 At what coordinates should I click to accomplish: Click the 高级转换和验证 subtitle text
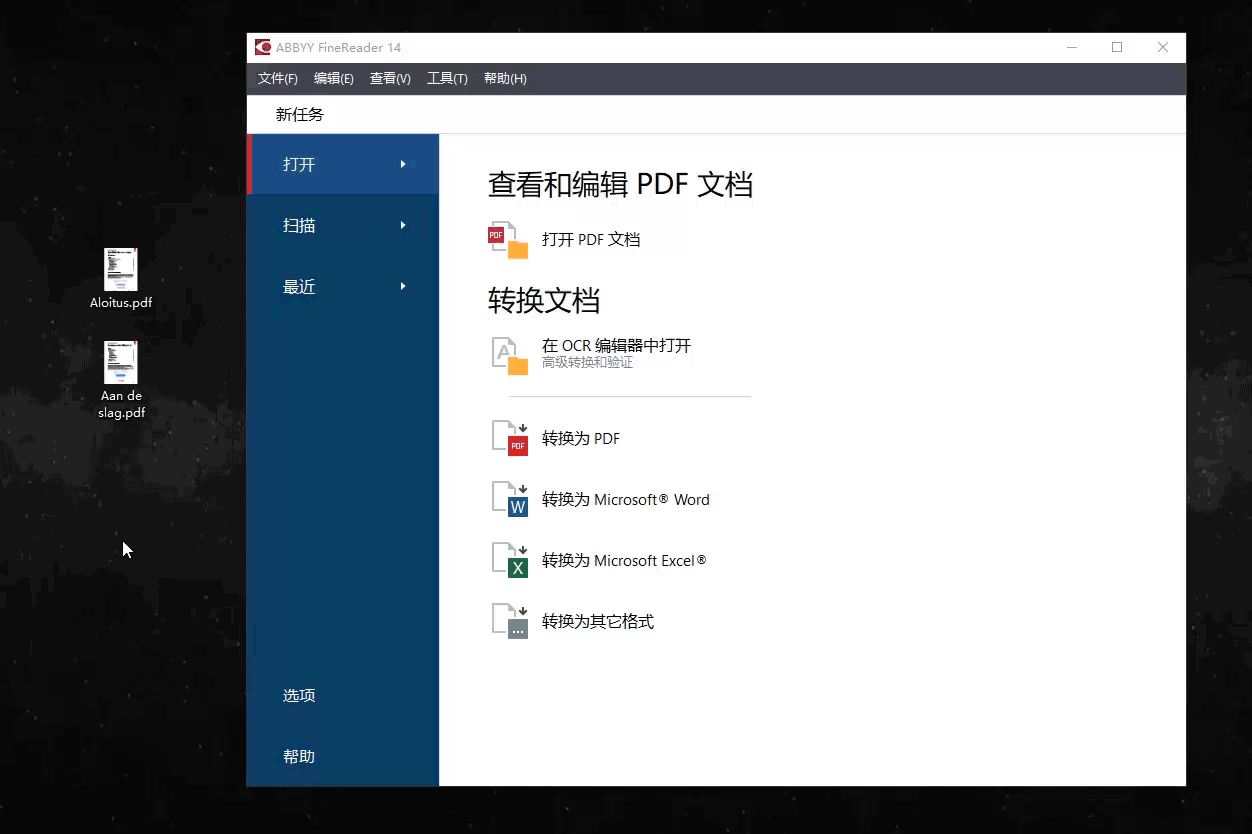tap(587, 363)
